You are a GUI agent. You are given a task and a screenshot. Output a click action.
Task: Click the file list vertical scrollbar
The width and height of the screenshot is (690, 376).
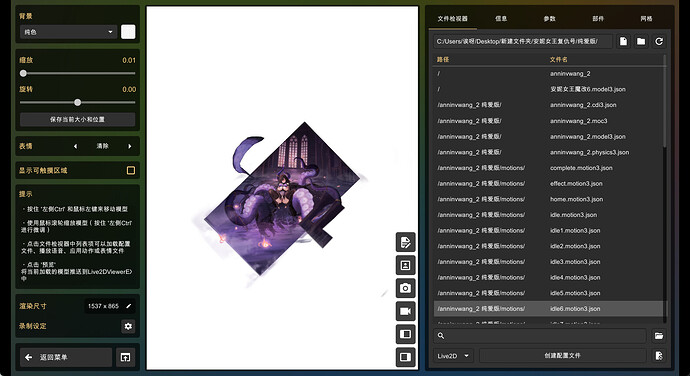[665, 101]
